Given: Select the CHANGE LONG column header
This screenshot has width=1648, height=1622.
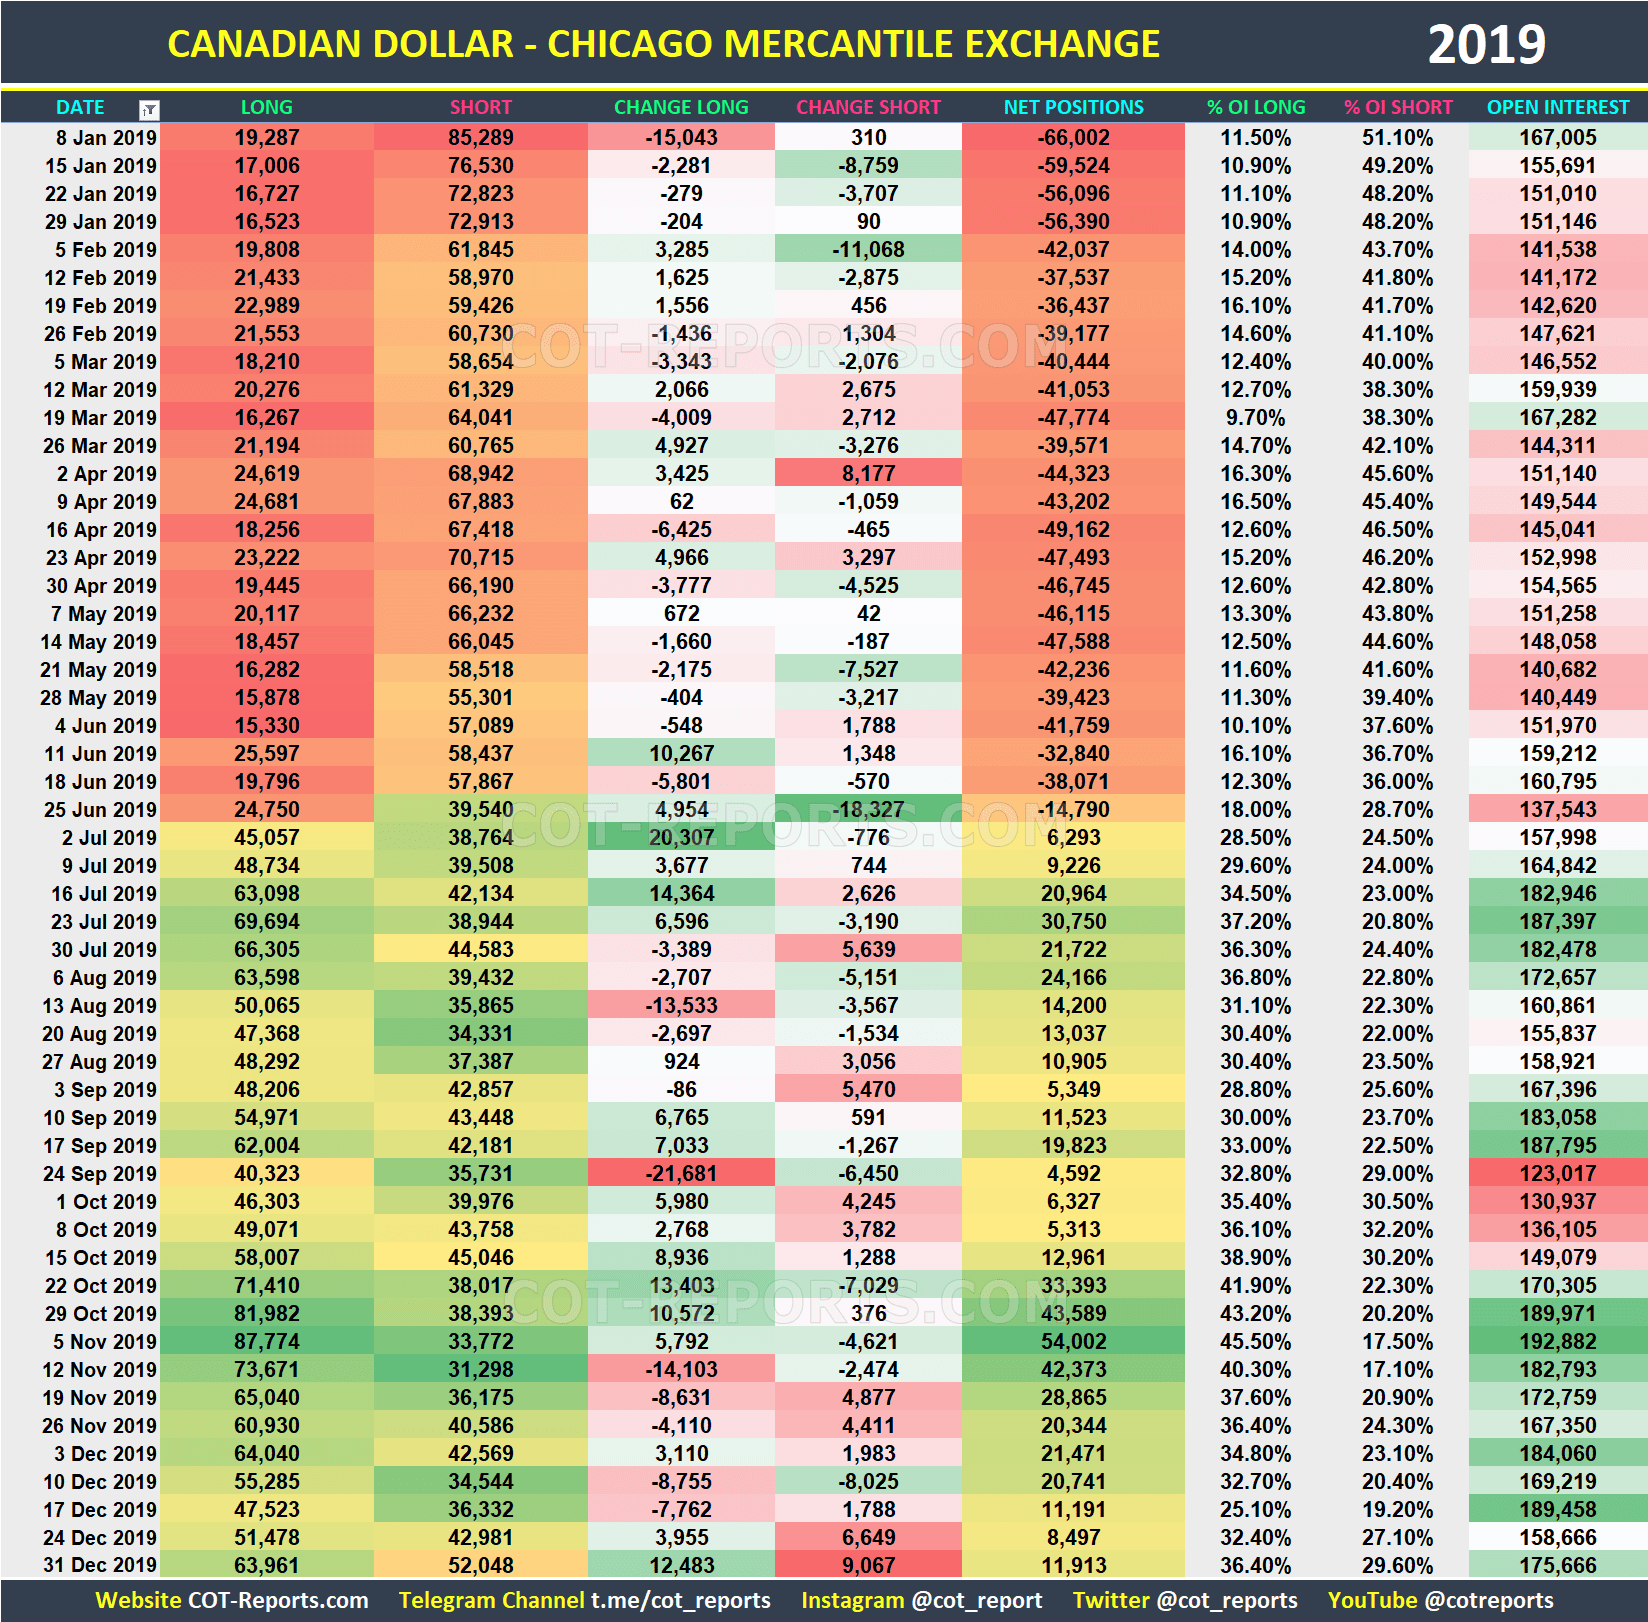Looking at the screenshot, I should click(x=682, y=107).
